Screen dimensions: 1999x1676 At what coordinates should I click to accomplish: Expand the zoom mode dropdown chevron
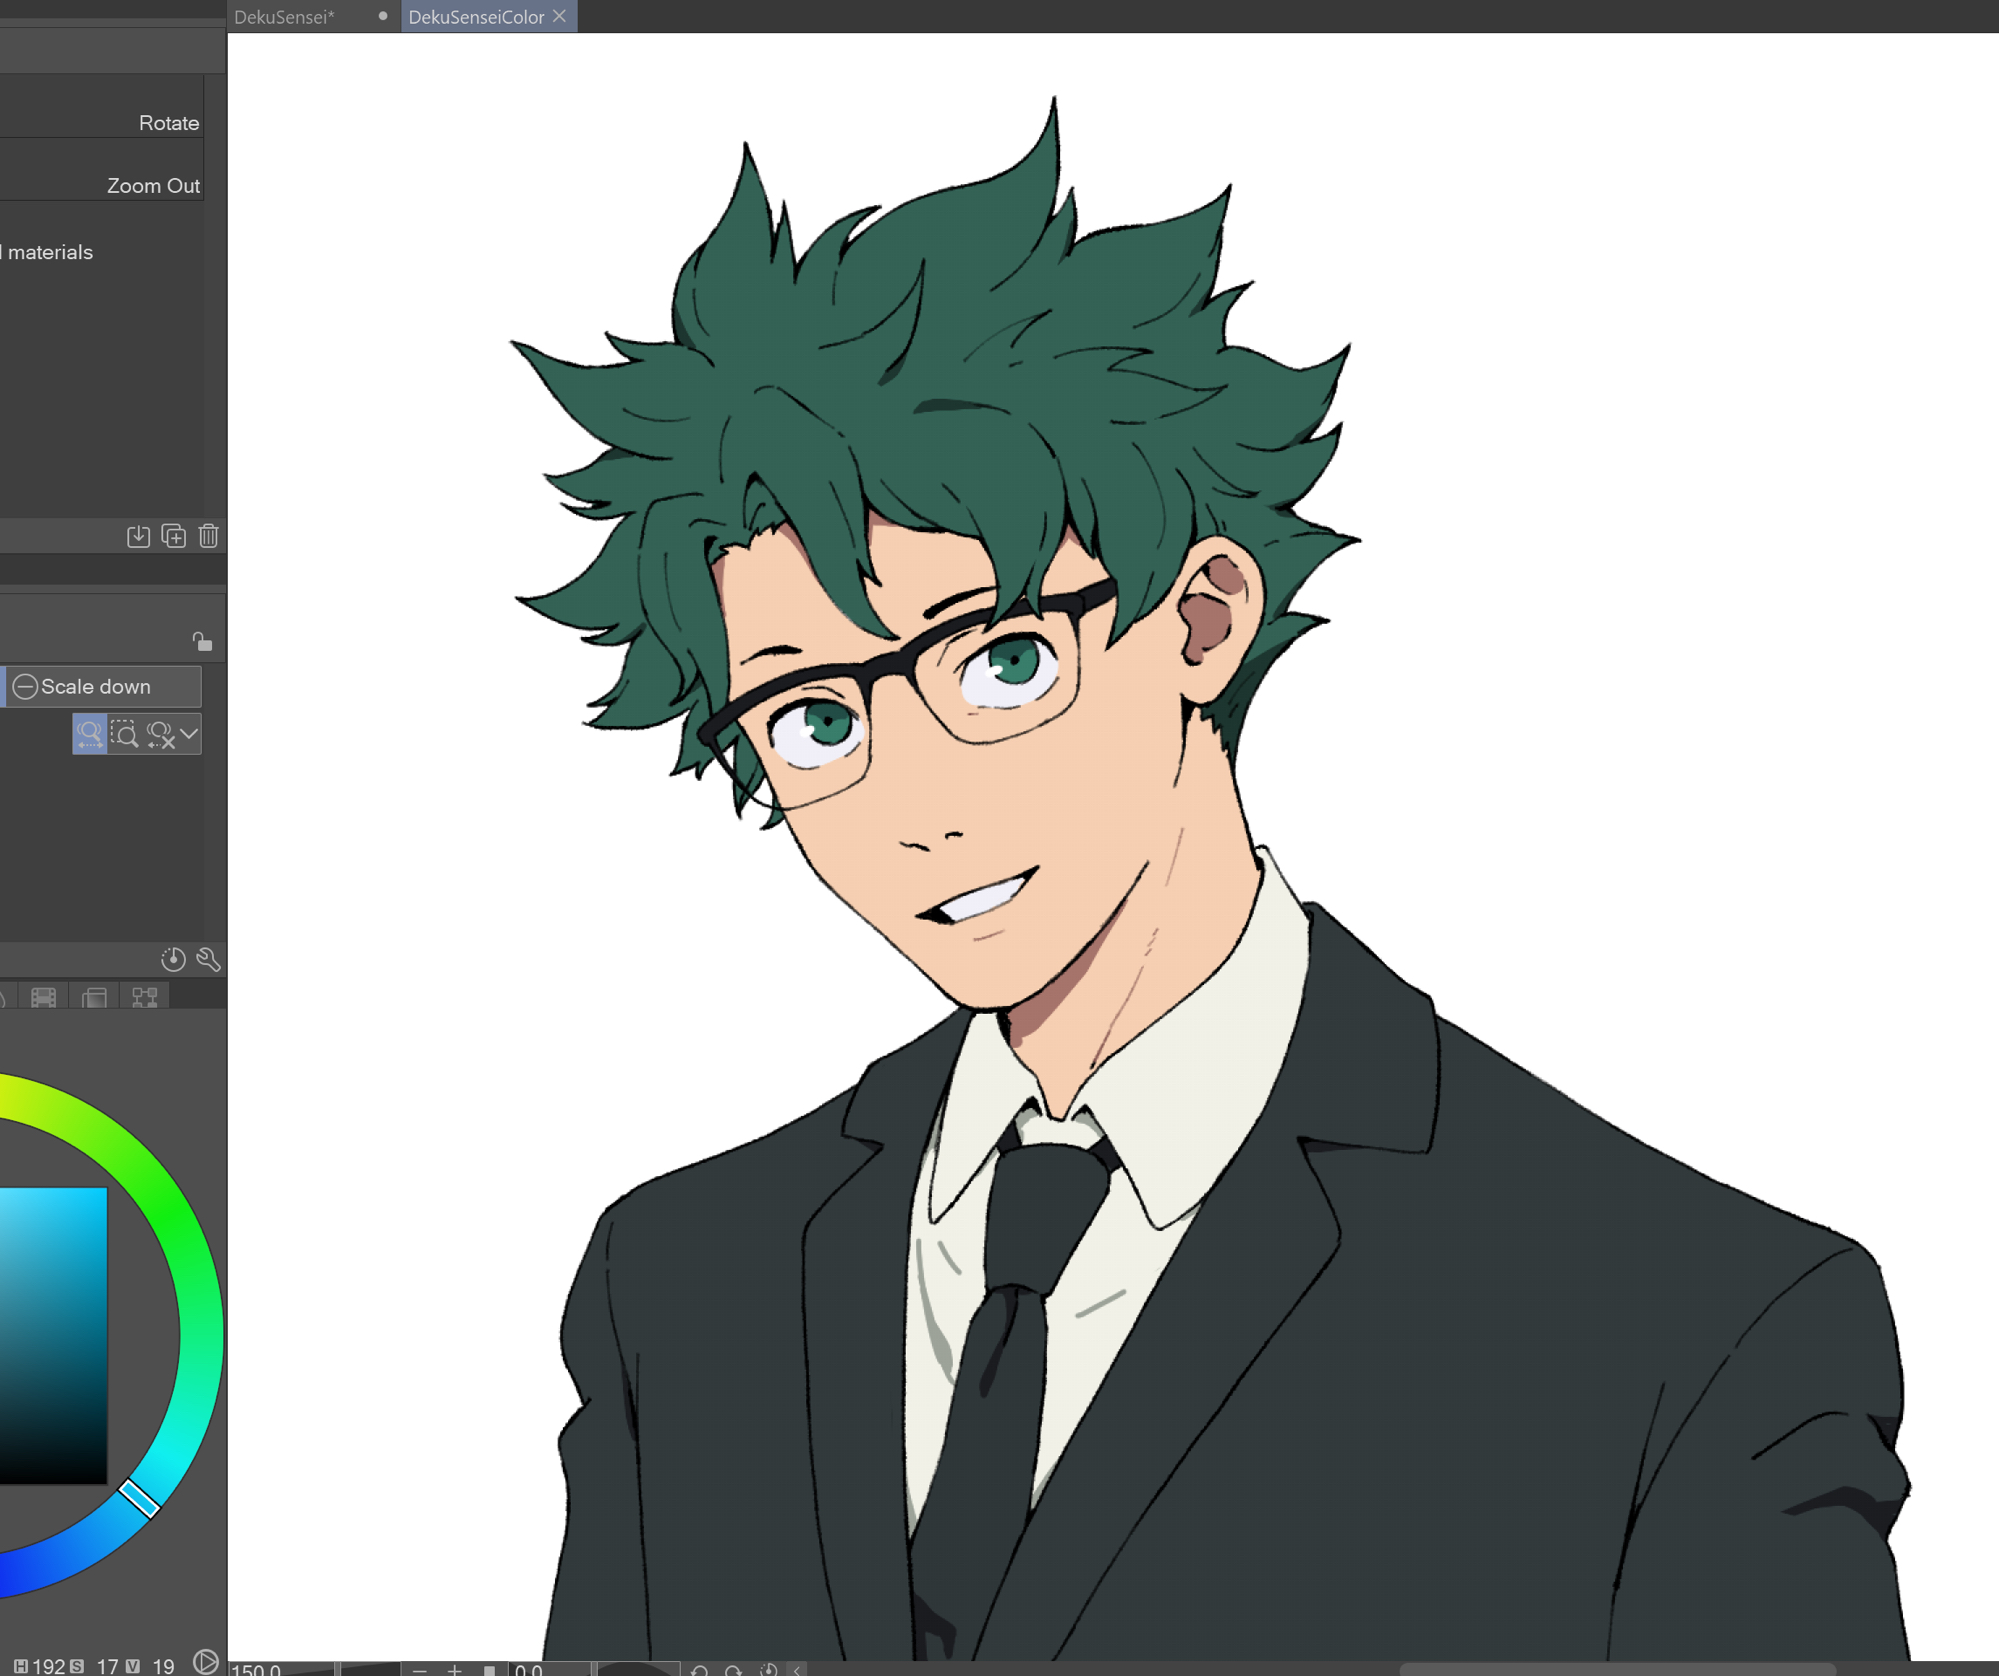(189, 734)
